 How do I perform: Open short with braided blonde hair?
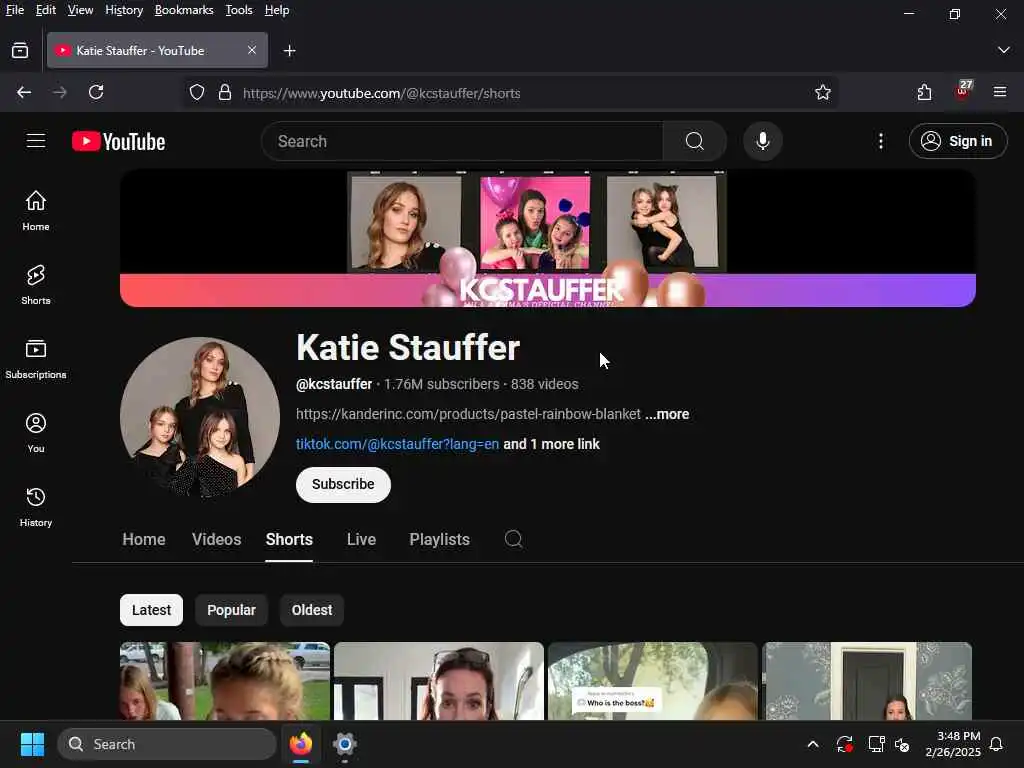(225, 681)
